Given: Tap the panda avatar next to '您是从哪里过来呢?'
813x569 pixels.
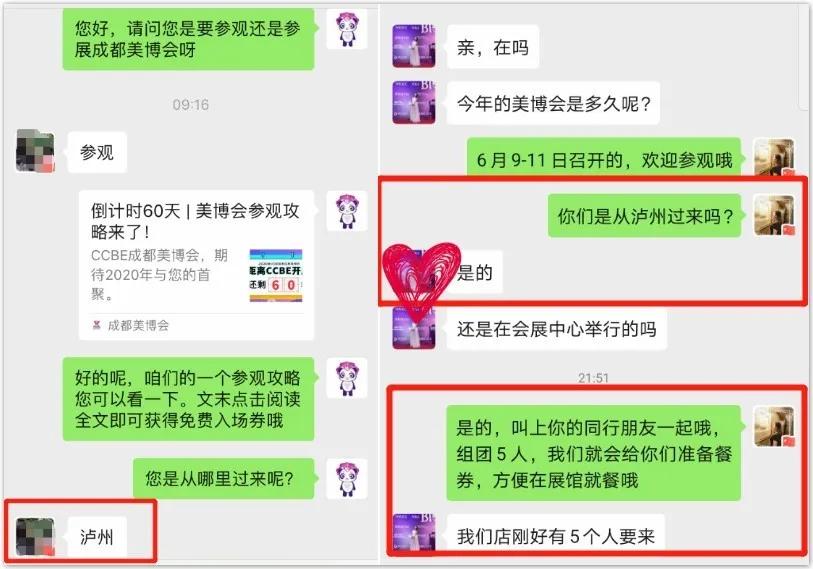Looking at the screenshot, I should pos(347,479).
